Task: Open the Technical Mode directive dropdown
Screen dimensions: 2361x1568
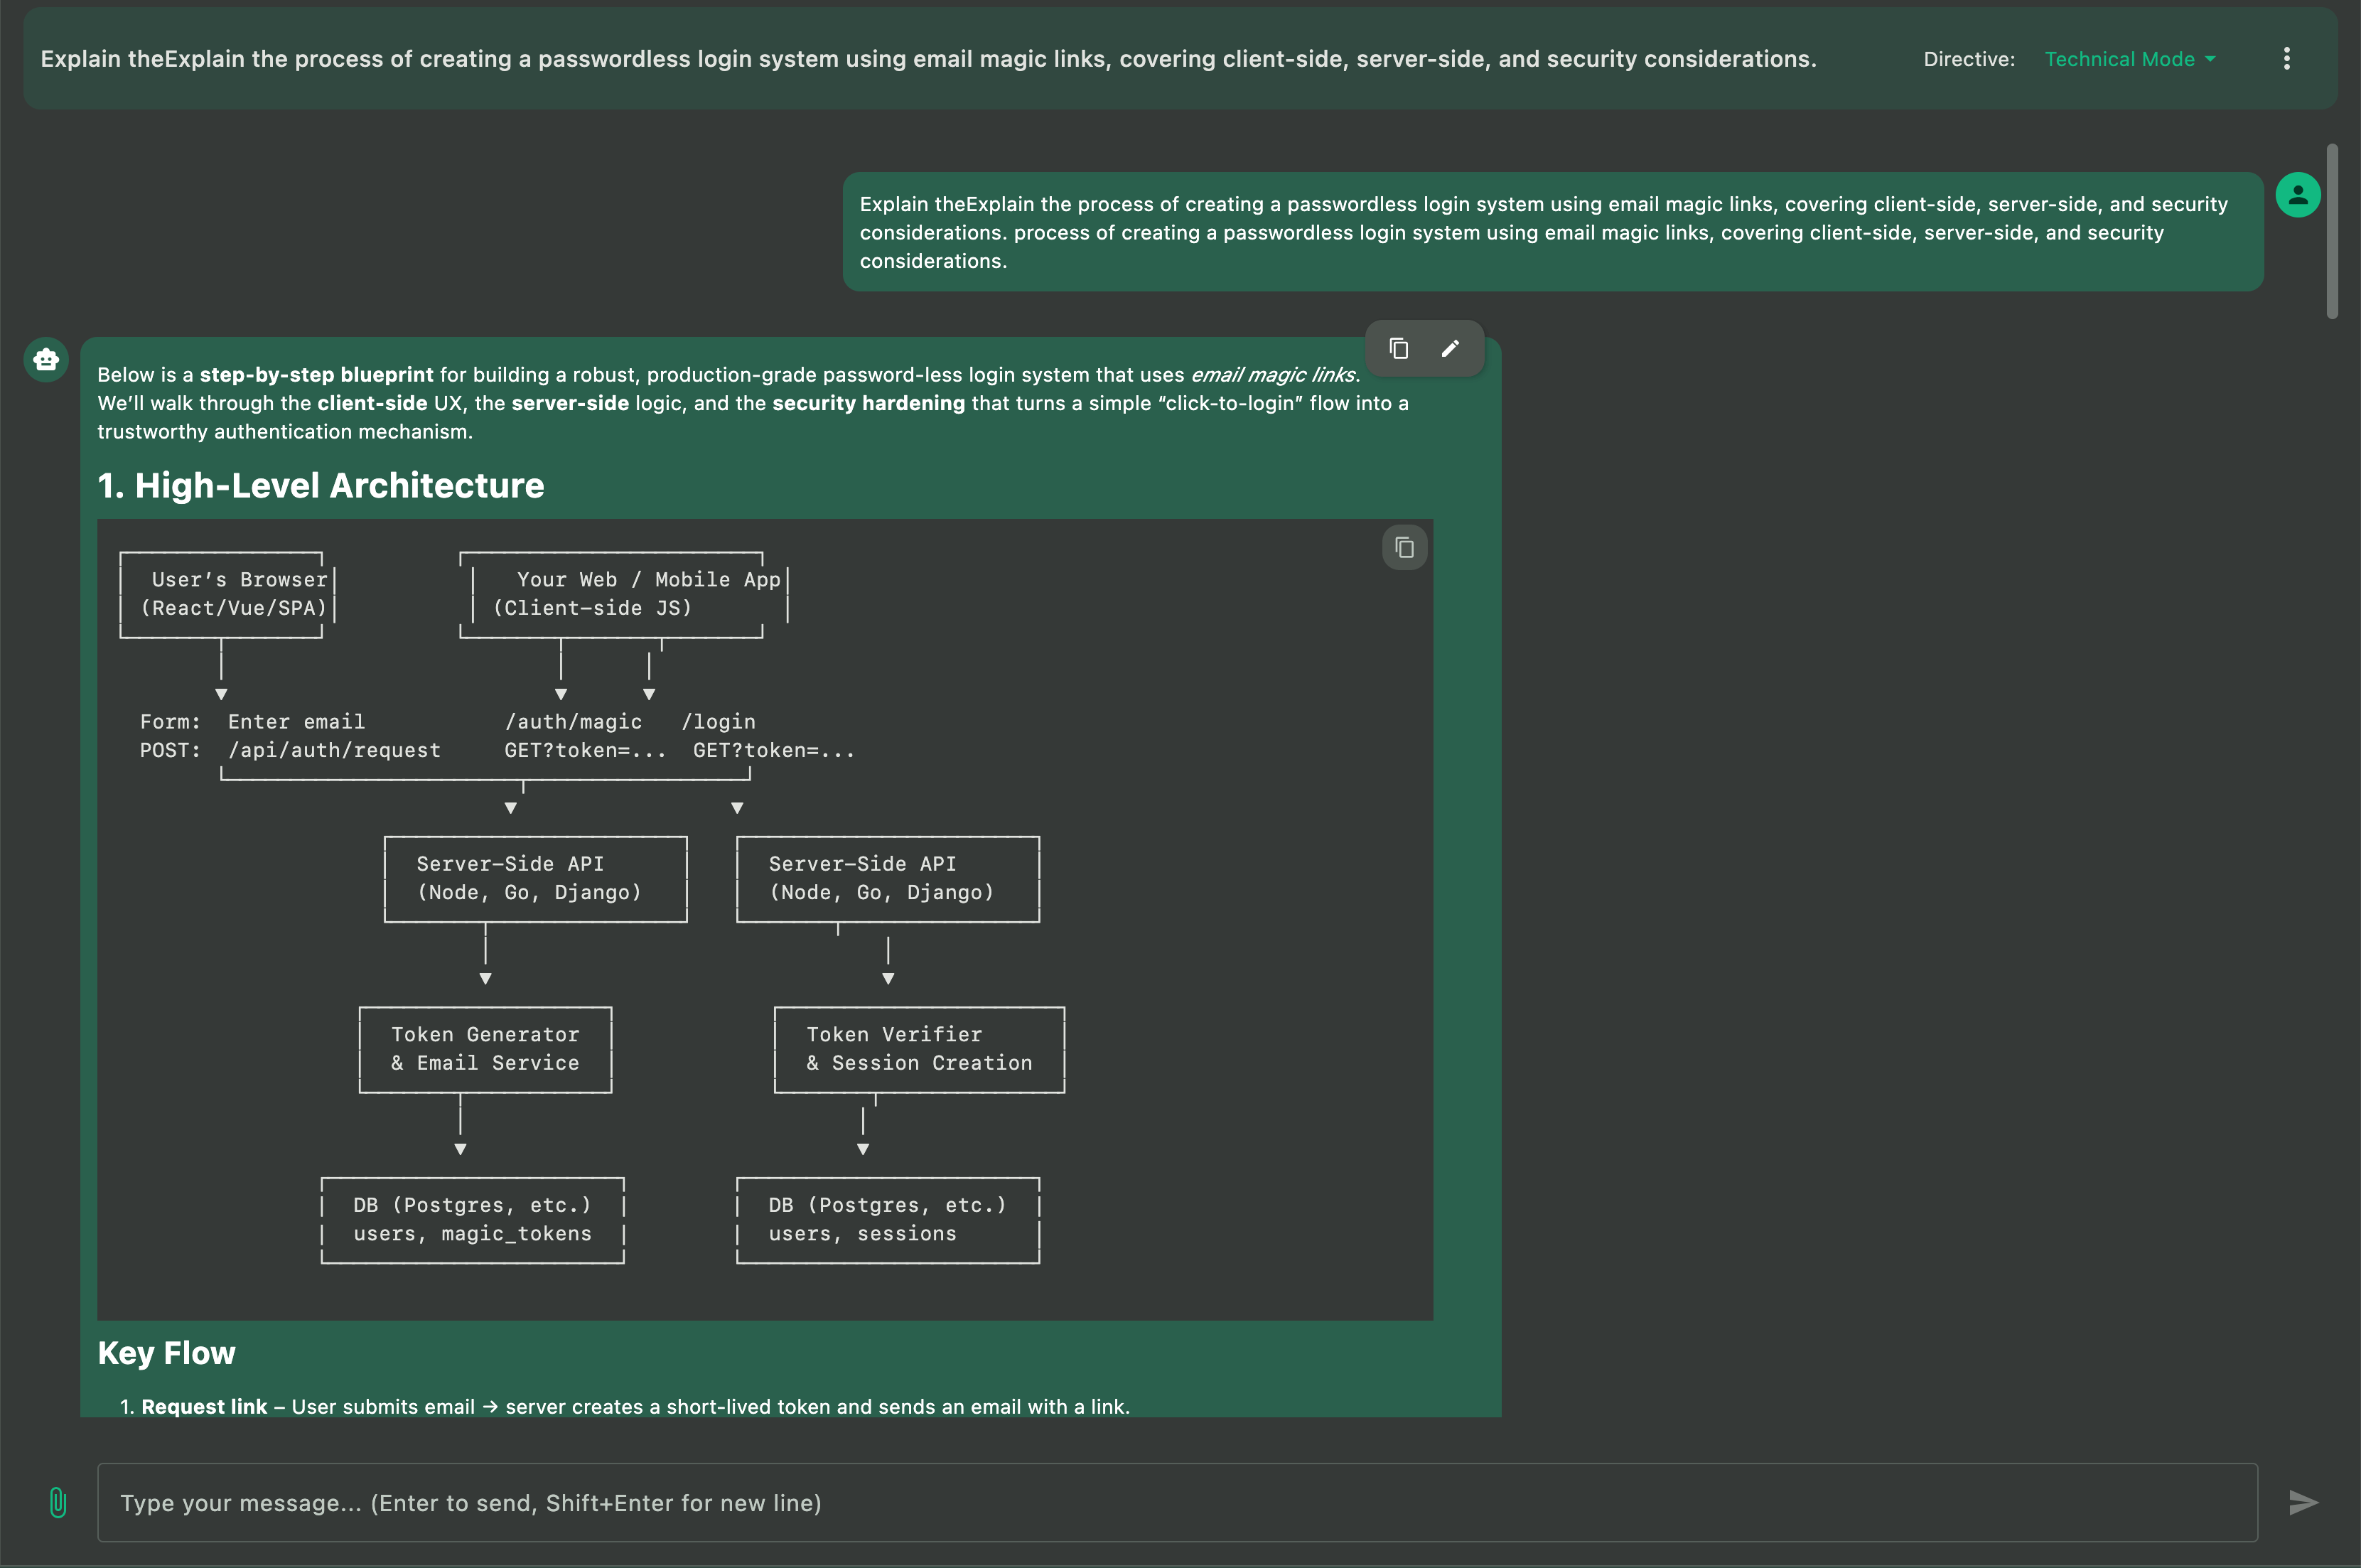Action: click(x=2119, y=59)
